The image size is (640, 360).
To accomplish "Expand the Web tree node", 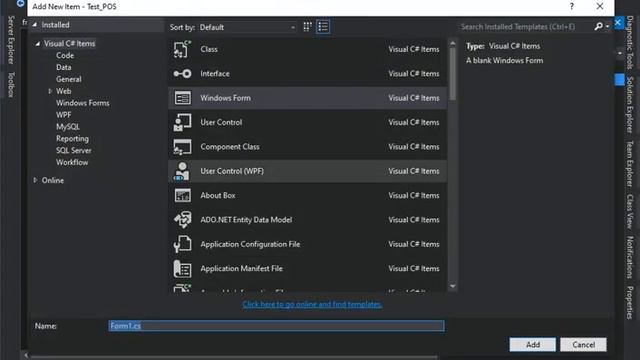I will [50, 91].
